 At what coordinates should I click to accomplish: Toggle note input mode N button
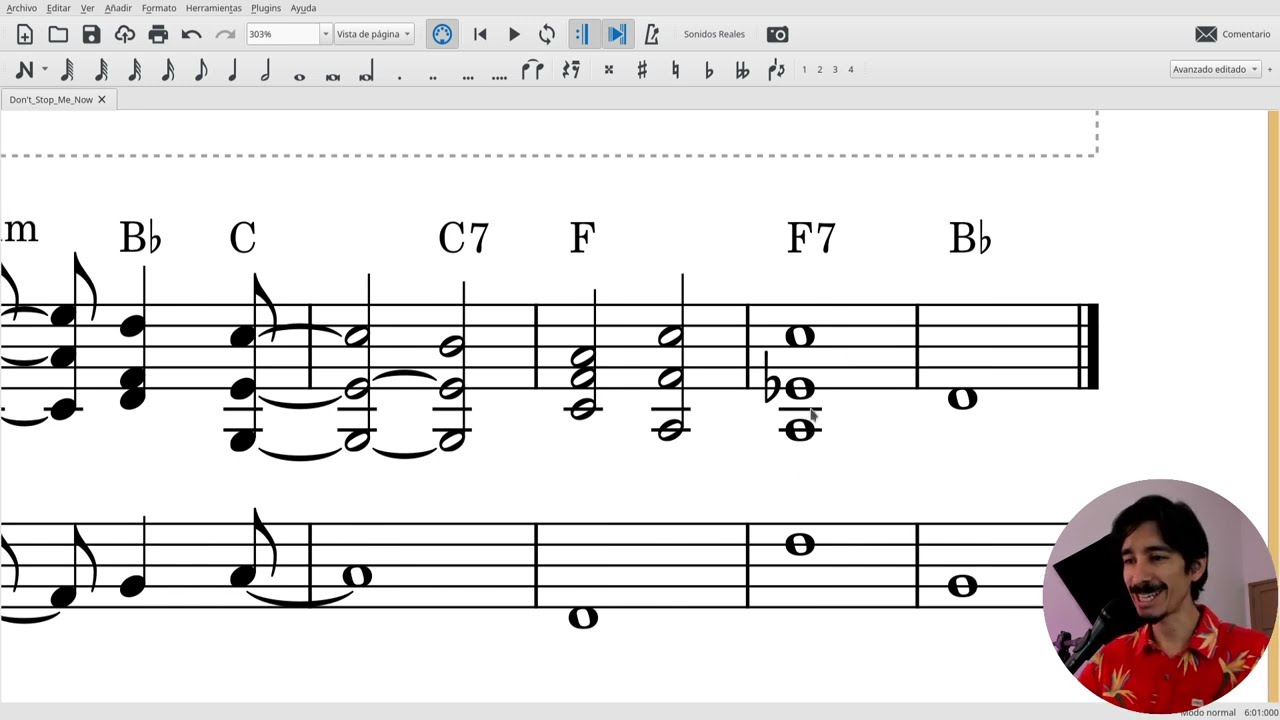pyautogui.click(x=25, y=69)
